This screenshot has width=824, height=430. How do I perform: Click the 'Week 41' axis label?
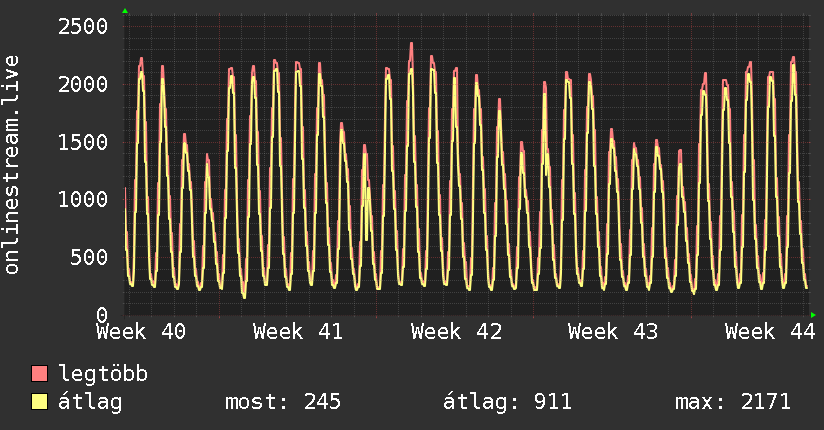tap(297, 332)
